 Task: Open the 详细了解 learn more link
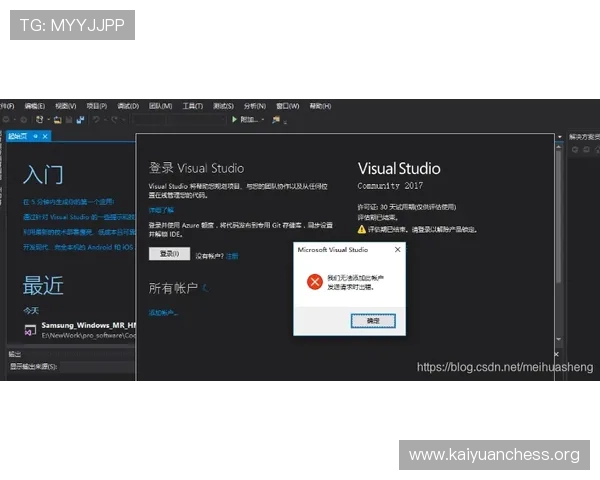[161, 210]
